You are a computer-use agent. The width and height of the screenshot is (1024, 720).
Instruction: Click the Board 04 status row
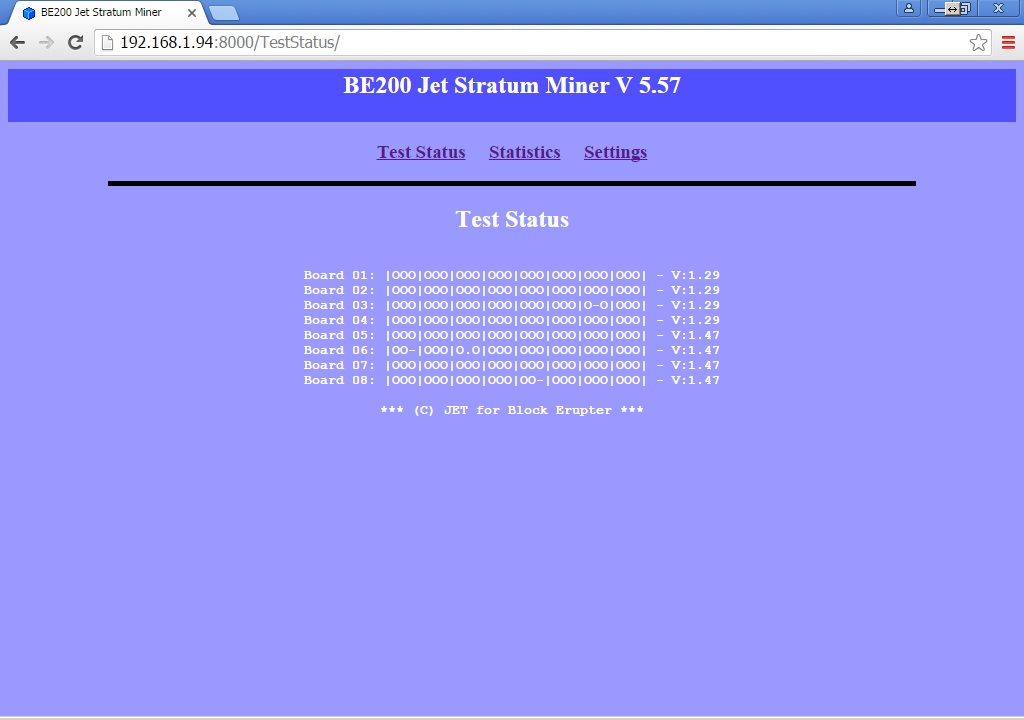point(511,320)
